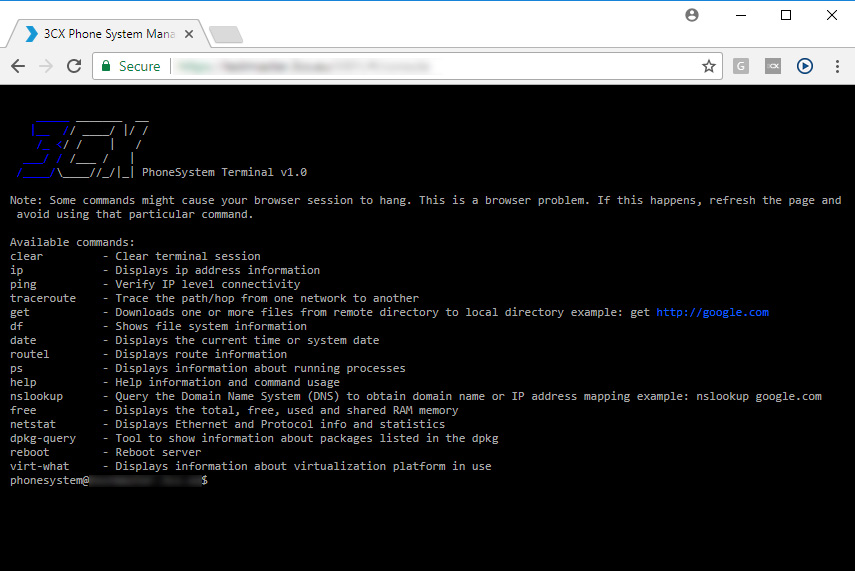Click the 'free' command name

point(23,410)
